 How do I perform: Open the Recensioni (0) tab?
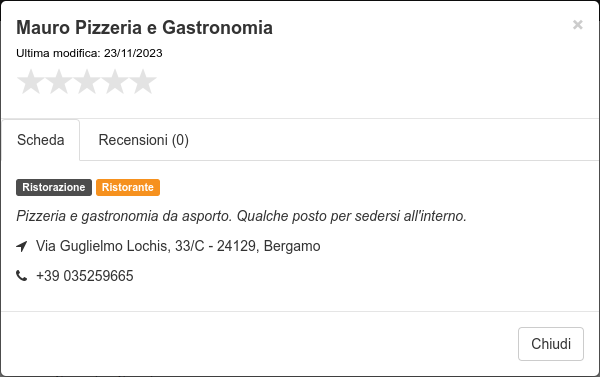pyautogui.click(x=143, y=140)
